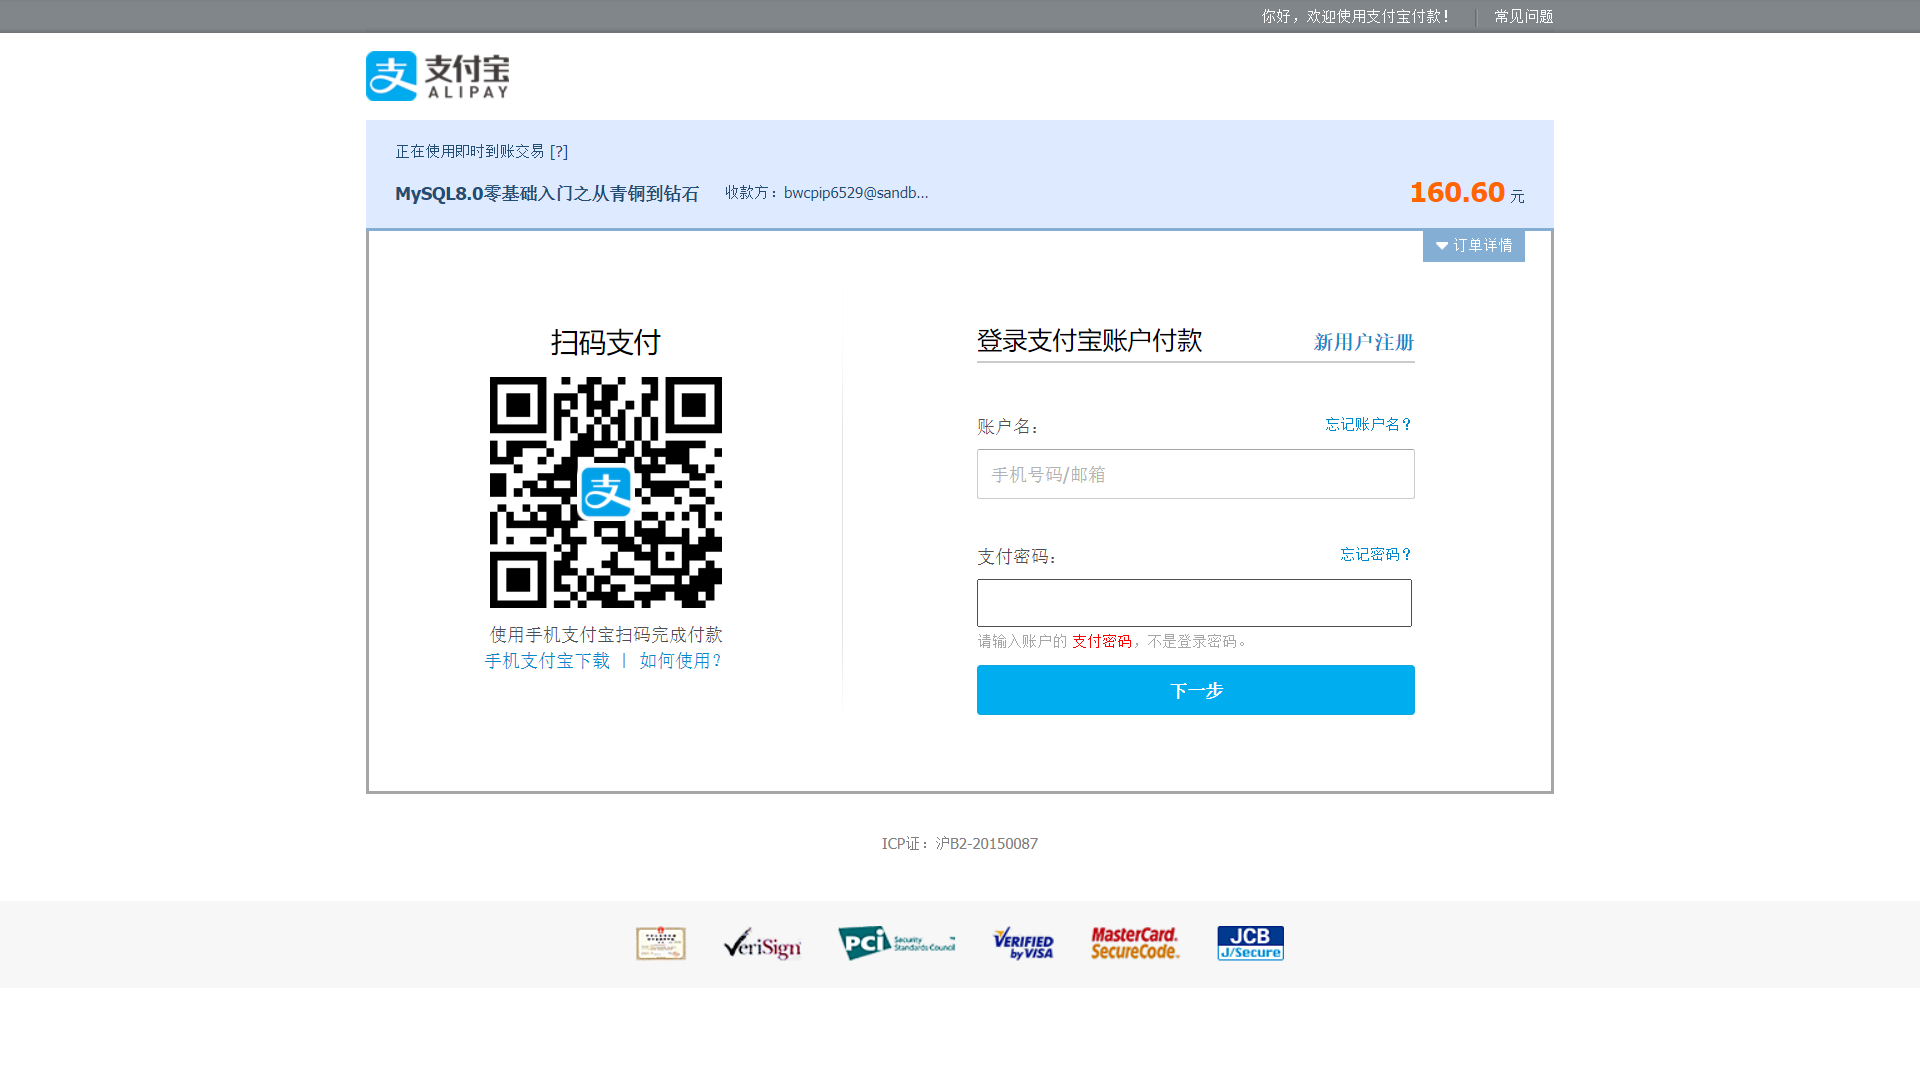Click the 新用户注册 registration link

click(1363, 342)
